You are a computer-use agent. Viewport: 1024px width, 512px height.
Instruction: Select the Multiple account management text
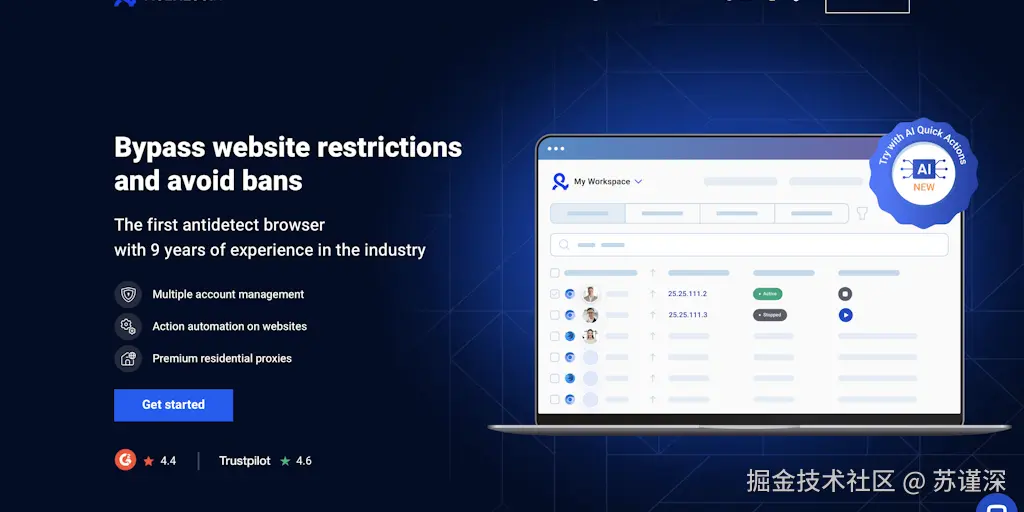228,295
